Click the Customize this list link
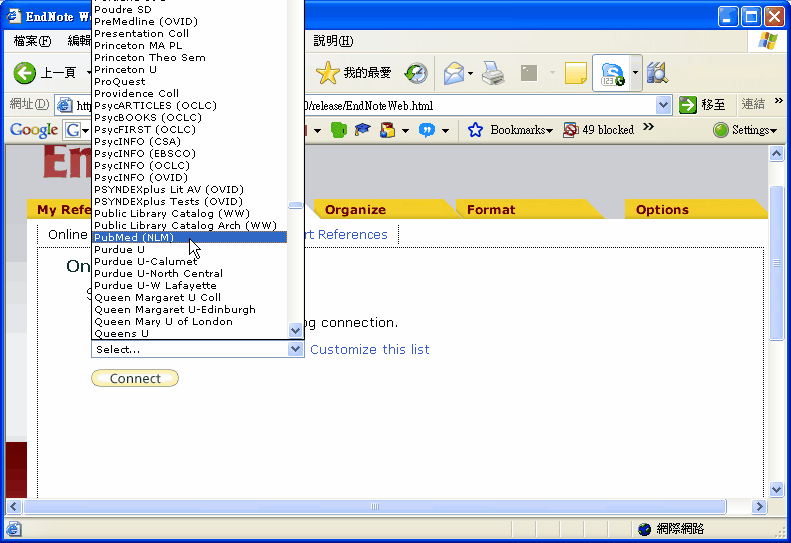 coord(369,349)
